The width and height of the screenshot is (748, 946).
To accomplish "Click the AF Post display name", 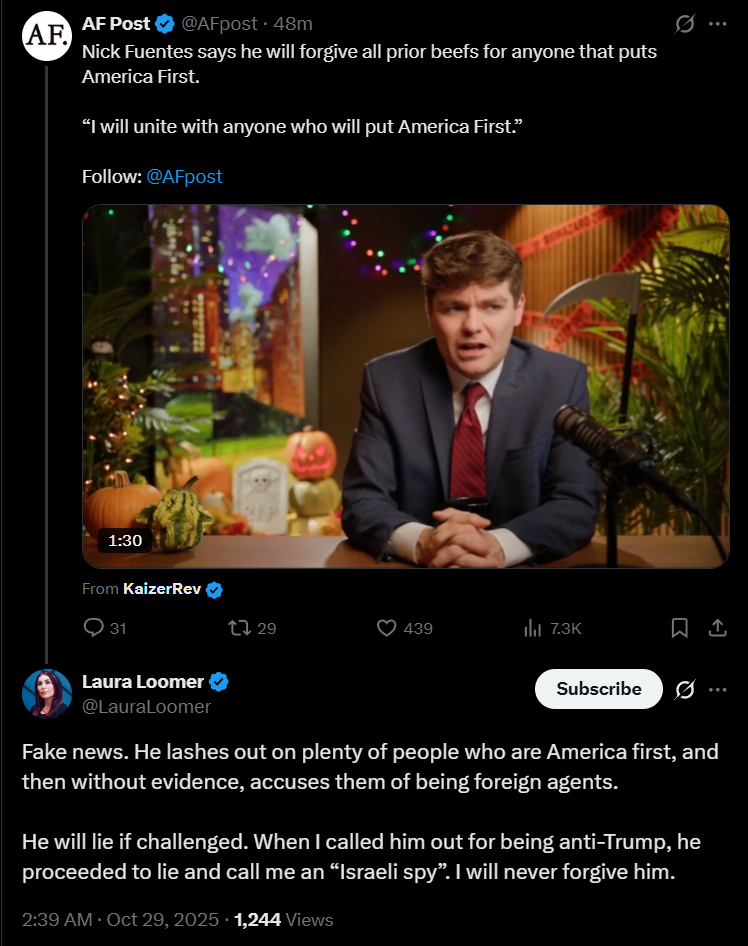I will pos(116,24).
